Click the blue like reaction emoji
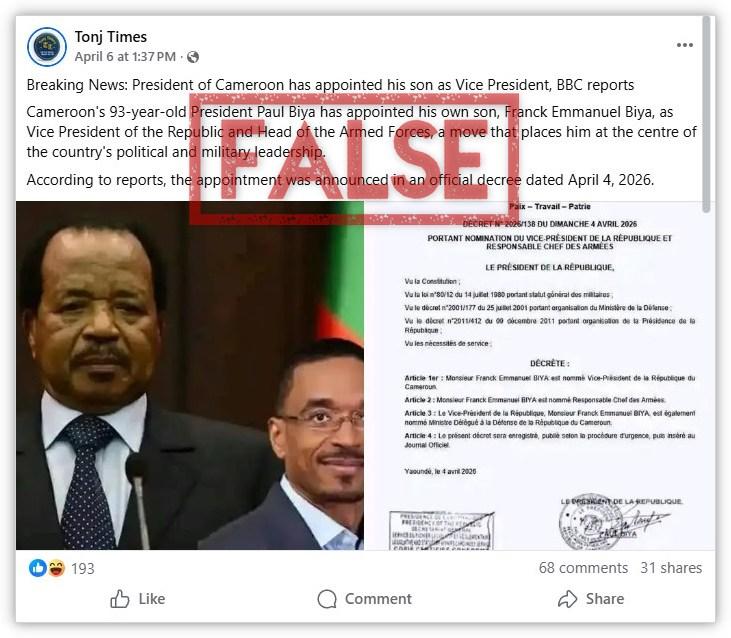This screenshot has width=731, height=638. tap(38, 568)
